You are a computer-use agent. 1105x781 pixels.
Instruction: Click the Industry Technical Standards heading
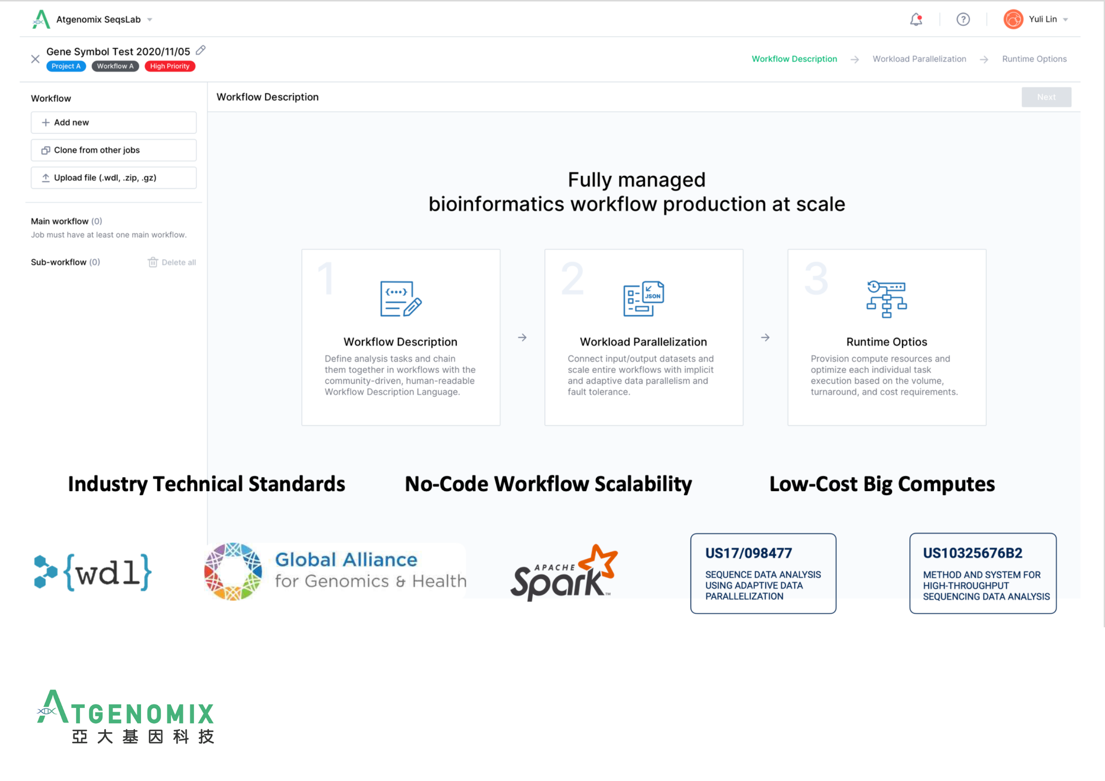point(206,484)
